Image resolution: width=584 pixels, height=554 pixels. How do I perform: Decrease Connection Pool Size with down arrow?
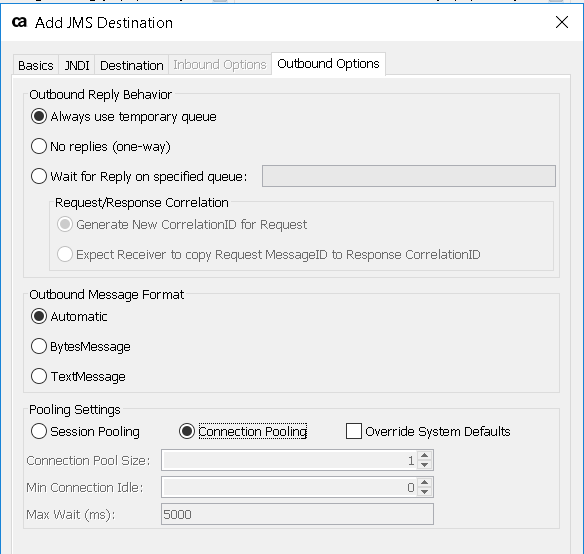tap(425, 465)
